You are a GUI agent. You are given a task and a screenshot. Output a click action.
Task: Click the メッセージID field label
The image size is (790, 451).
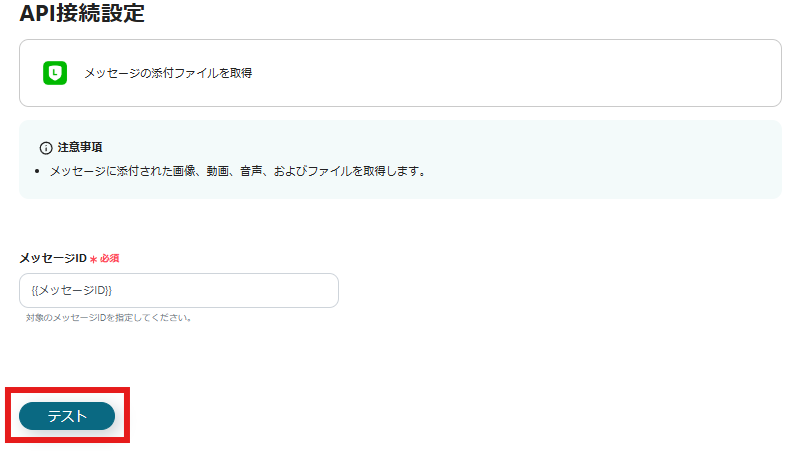coord(53,258)
